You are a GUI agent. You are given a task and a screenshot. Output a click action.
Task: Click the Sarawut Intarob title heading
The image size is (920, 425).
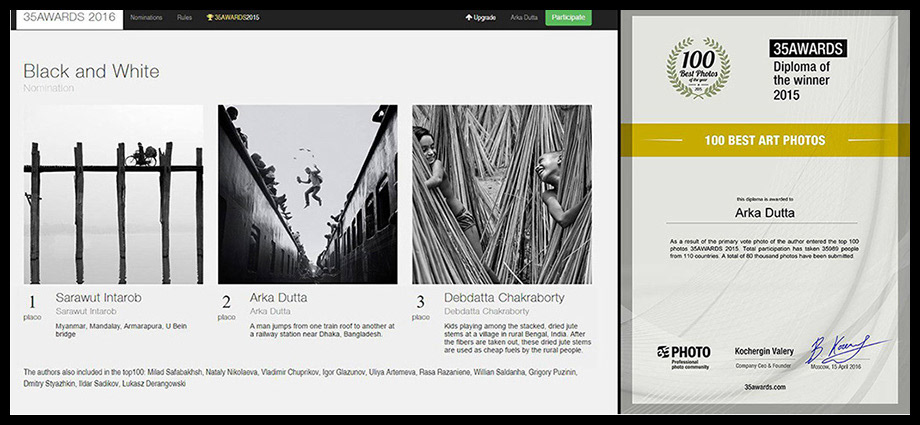(98, 298)
